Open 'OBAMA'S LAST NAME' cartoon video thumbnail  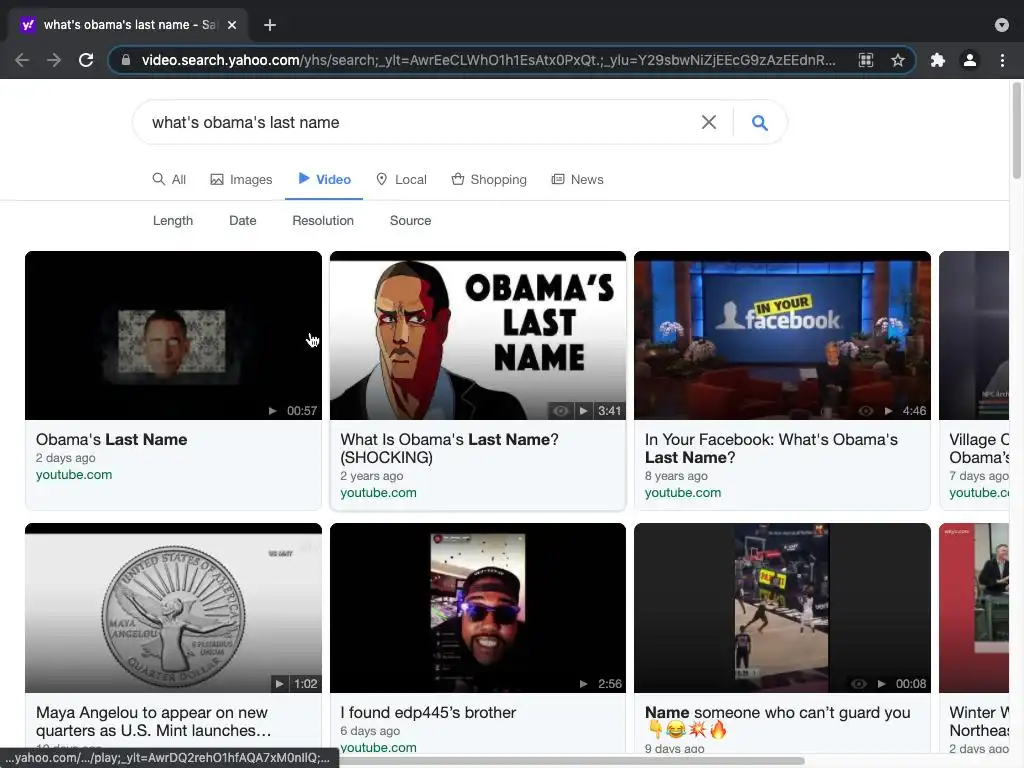(x=478, y=335)
